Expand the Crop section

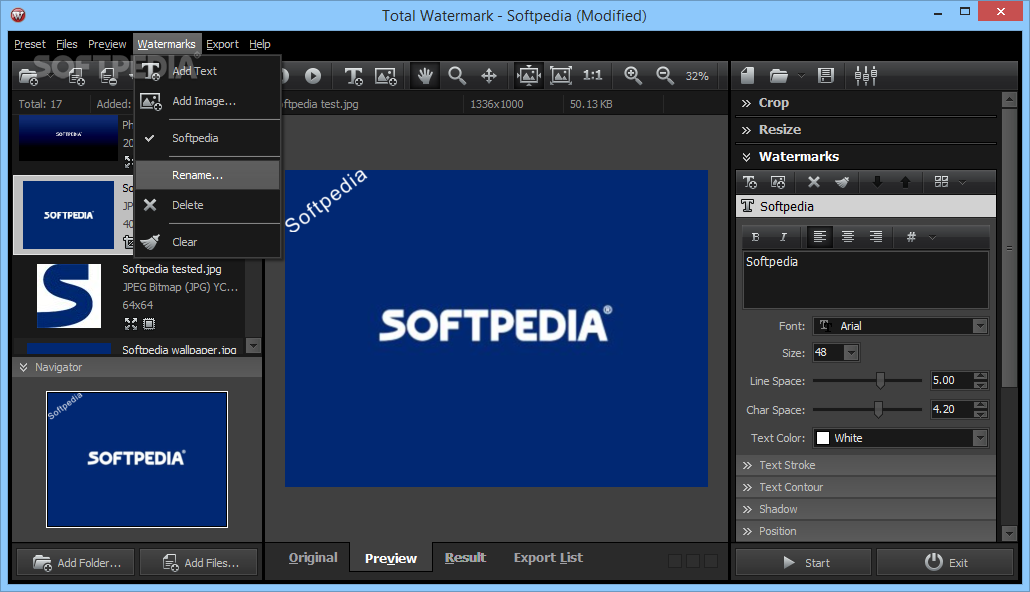click(866, 103)
